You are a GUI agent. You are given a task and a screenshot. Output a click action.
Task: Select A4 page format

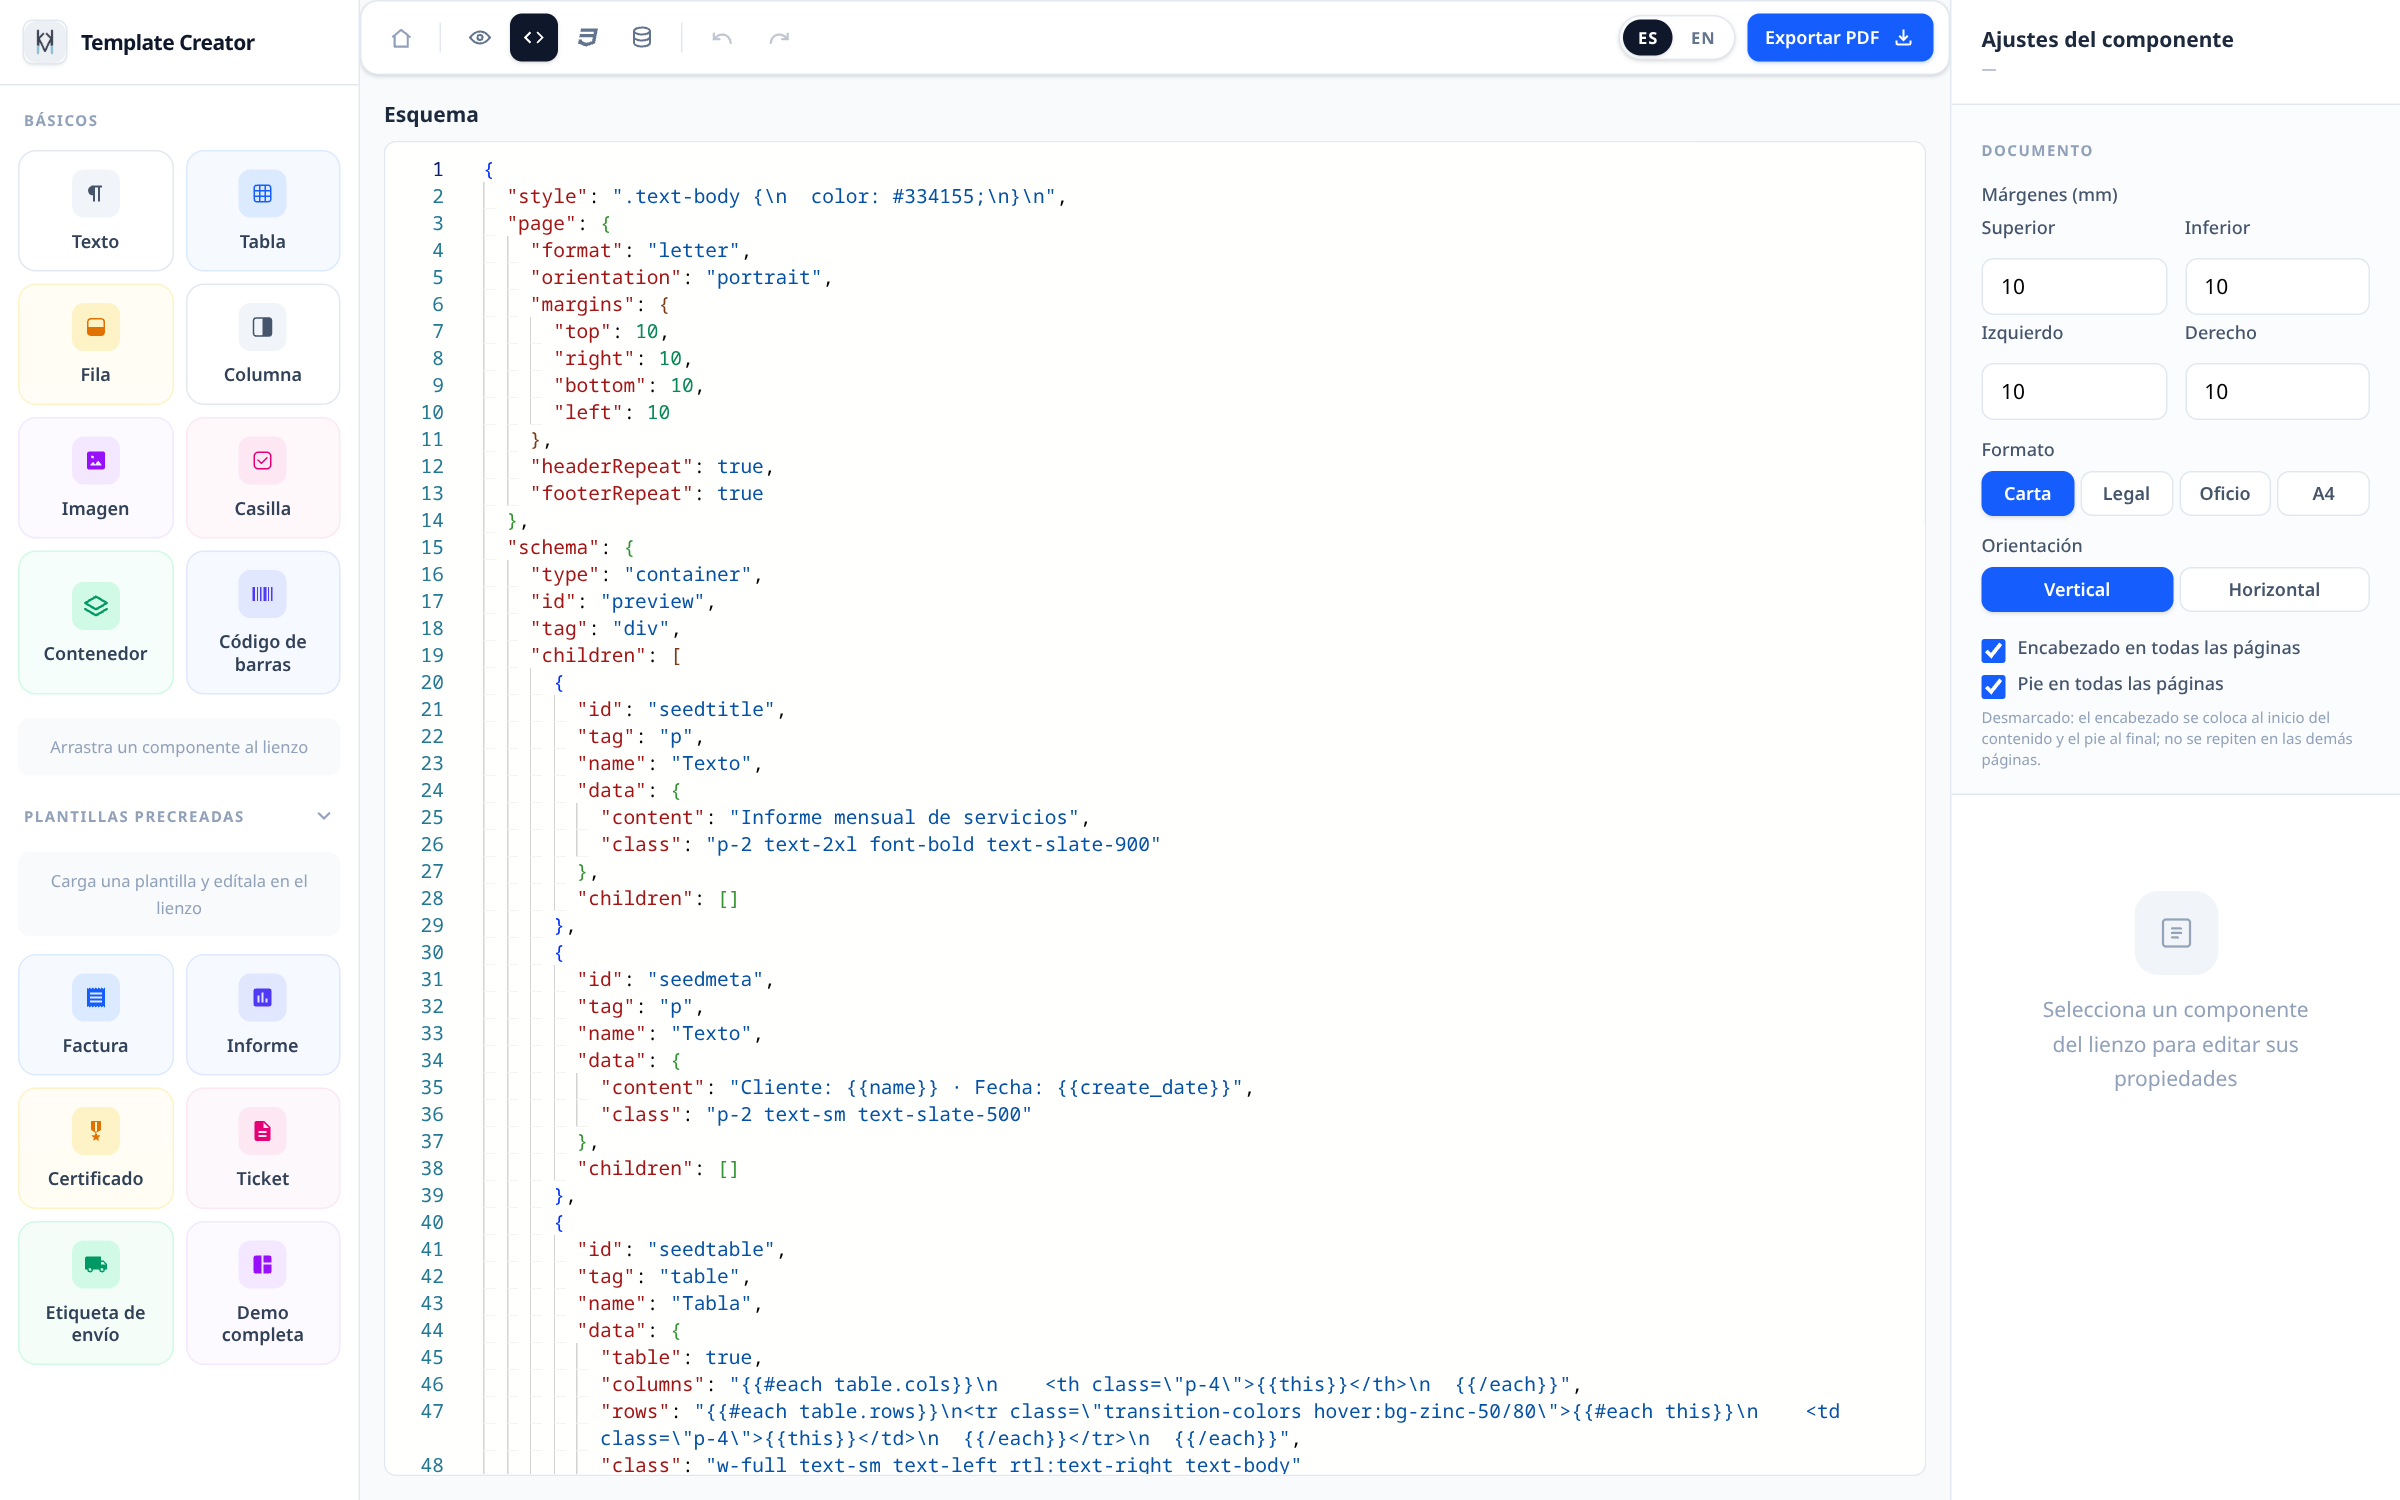(2323, 493)
